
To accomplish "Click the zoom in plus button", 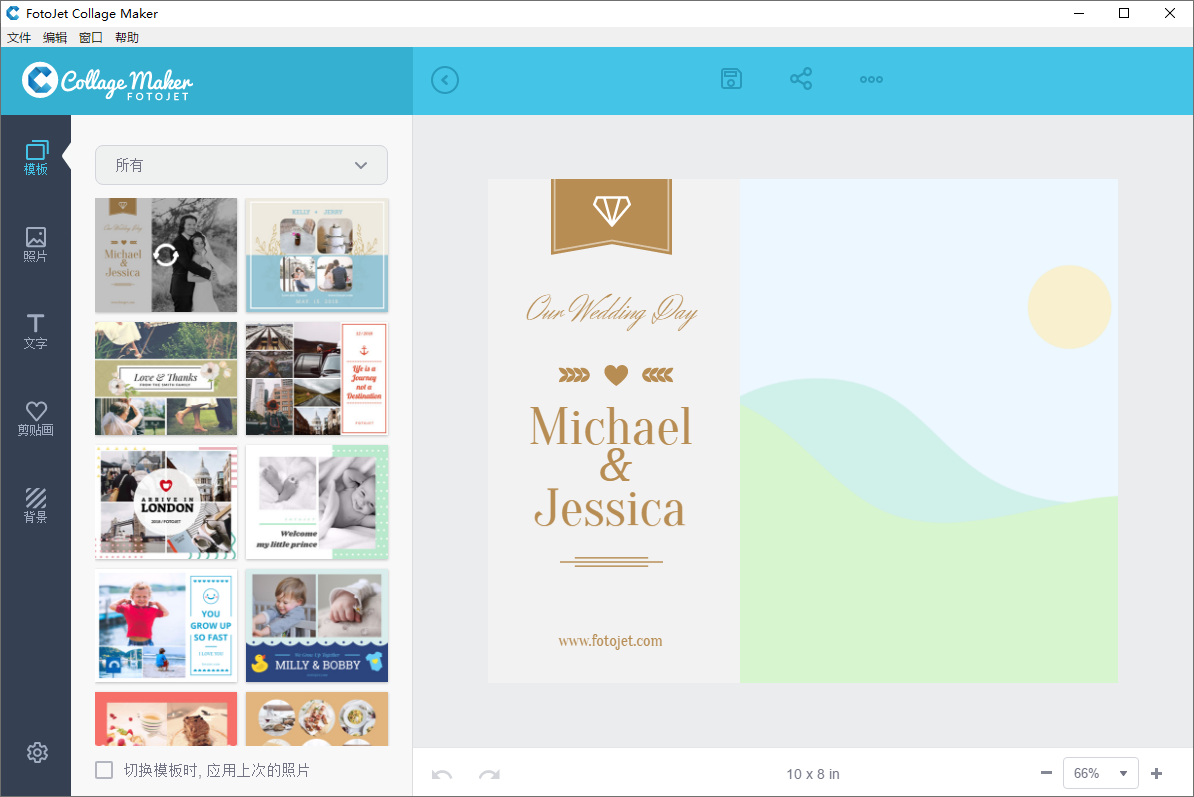I will [1157, 773].
